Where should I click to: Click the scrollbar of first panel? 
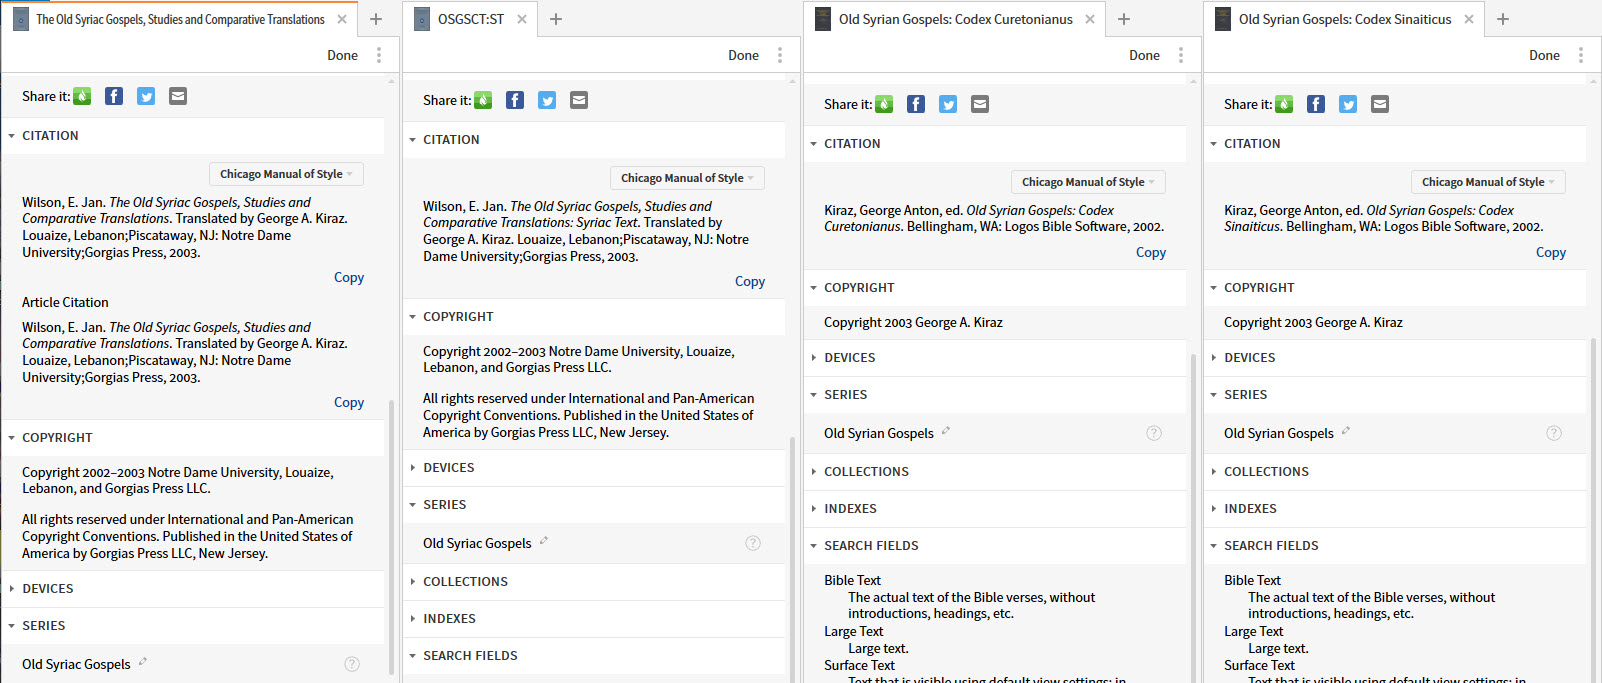point(392,540)
